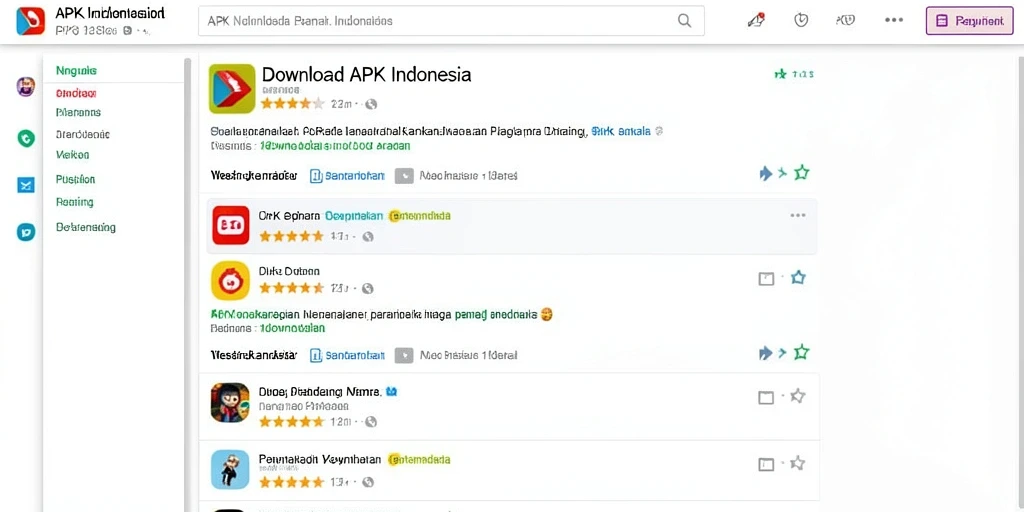
Task: Click the blue envelope sidebar icon
Action: 25,185
